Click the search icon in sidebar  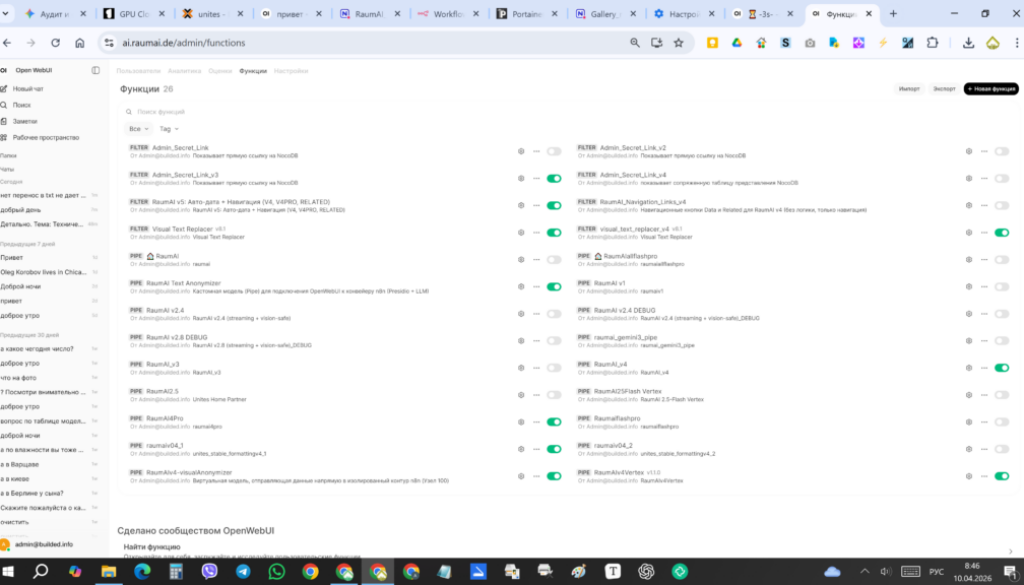[x=4, y=104]
